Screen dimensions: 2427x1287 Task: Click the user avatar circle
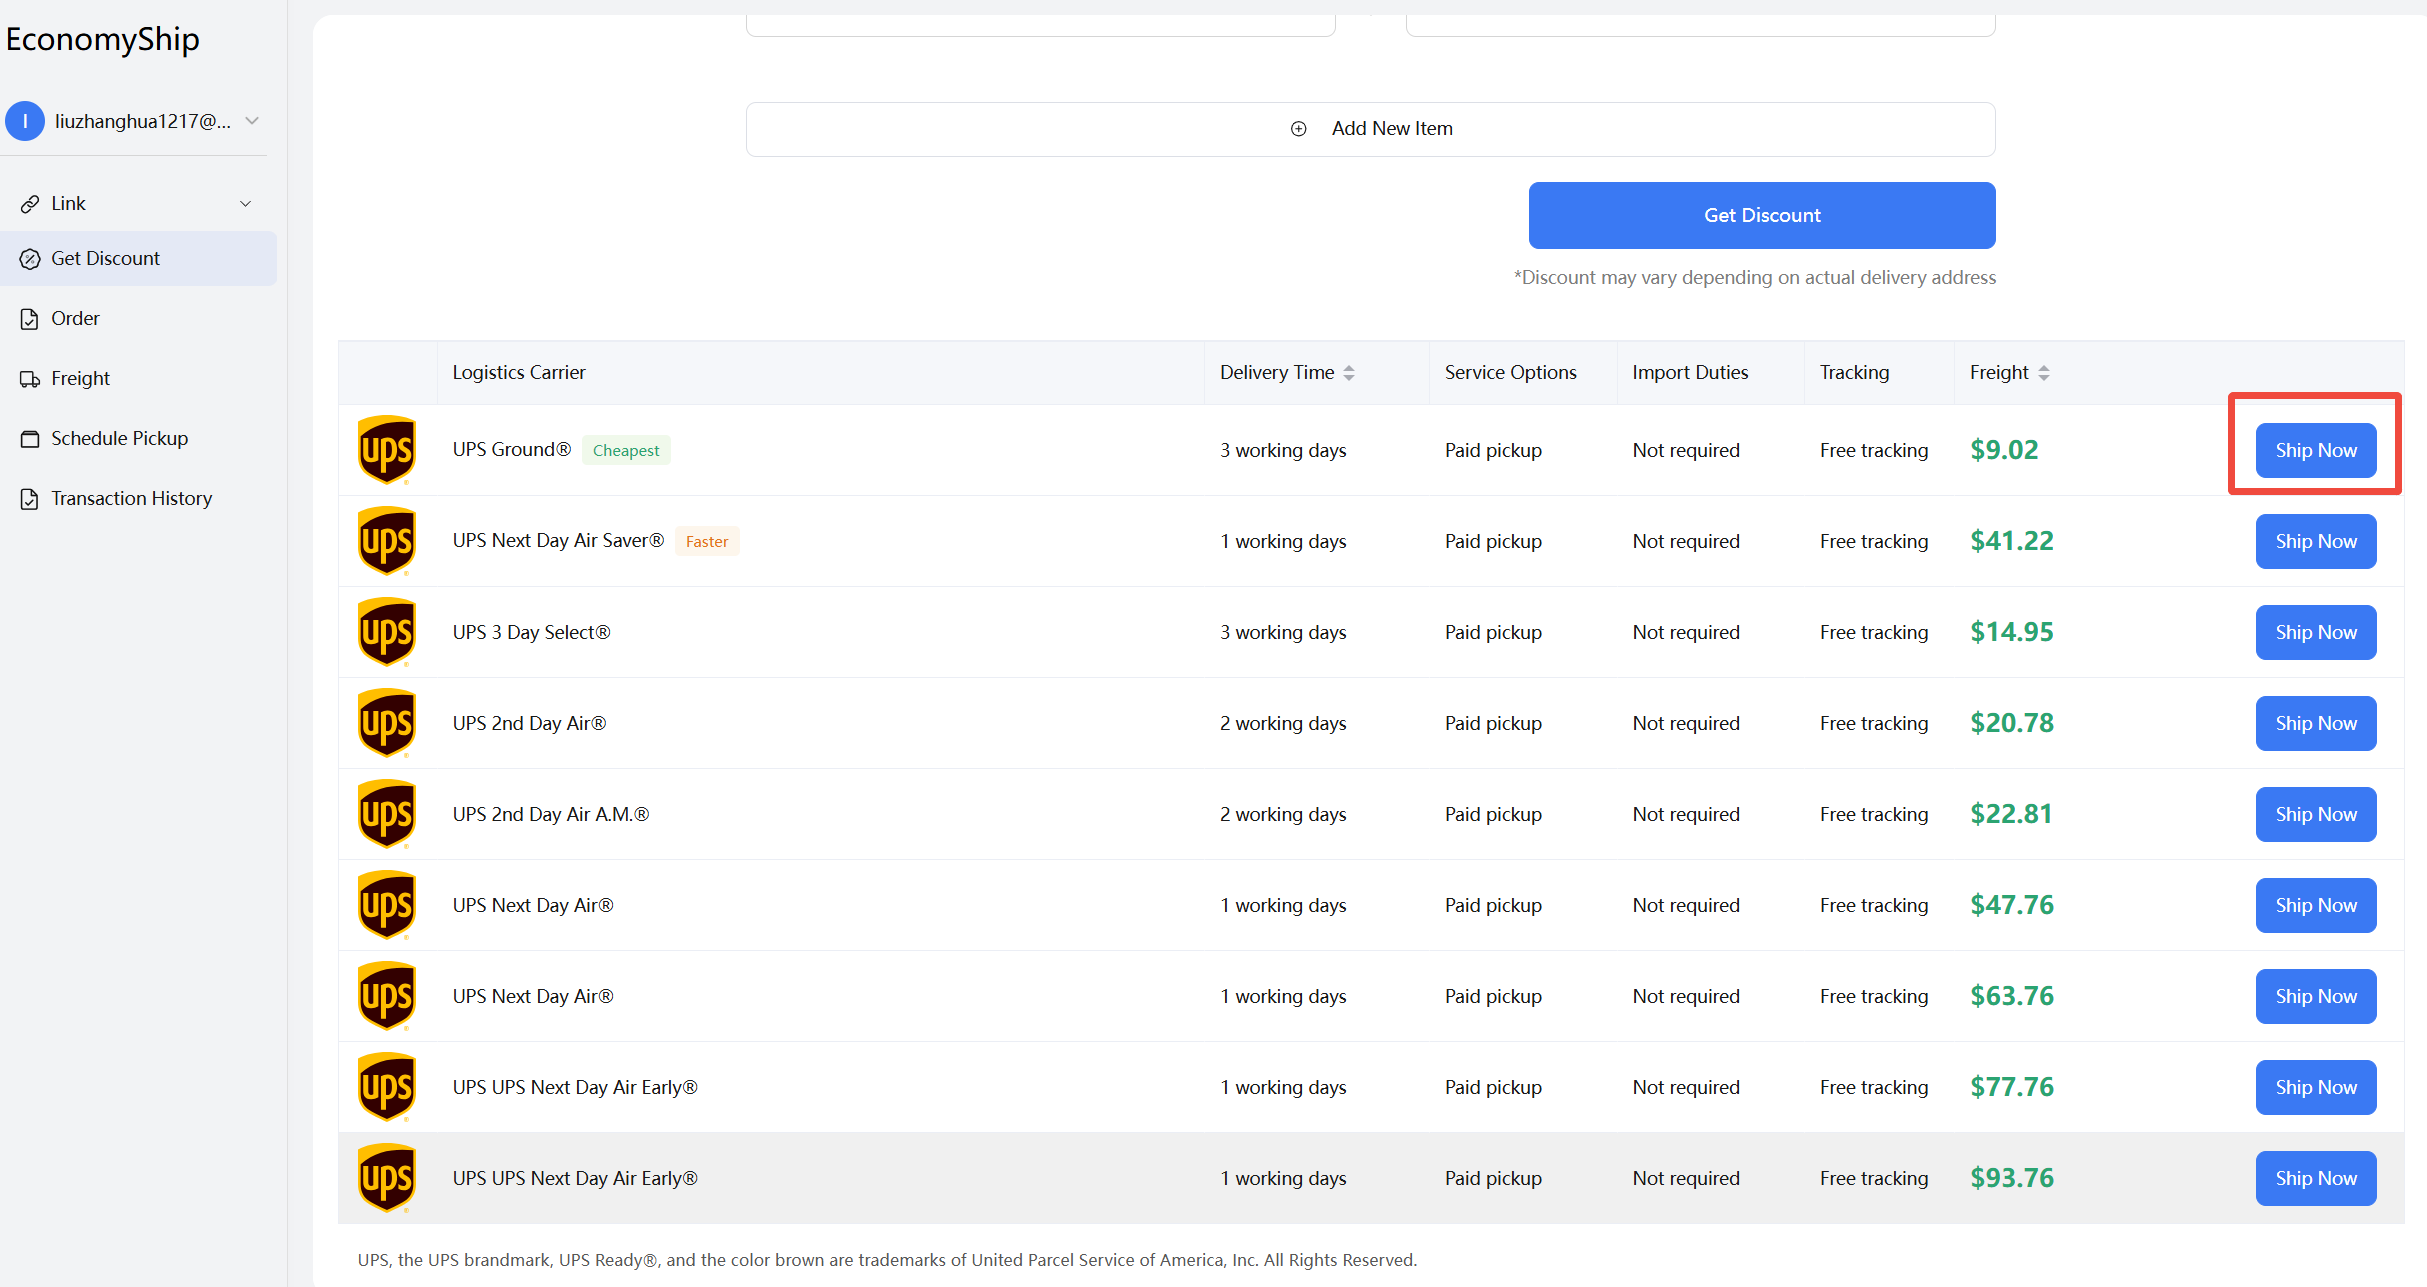coord(25,121)
